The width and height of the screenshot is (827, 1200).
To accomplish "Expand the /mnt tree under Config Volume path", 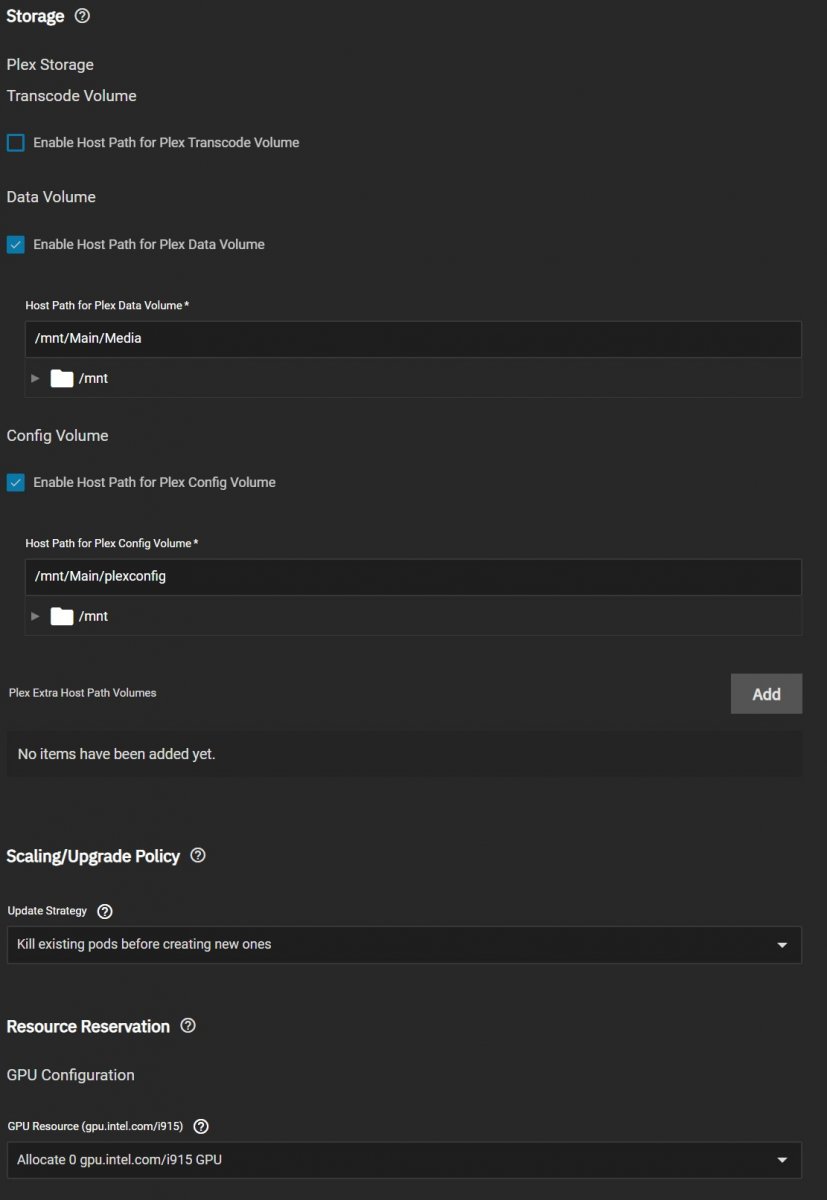I will (x=35, y=616).
